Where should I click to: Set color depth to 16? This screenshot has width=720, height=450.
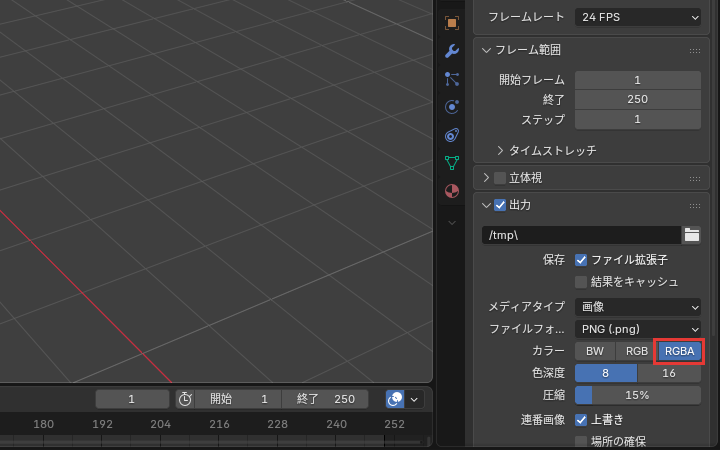point(669,373)
